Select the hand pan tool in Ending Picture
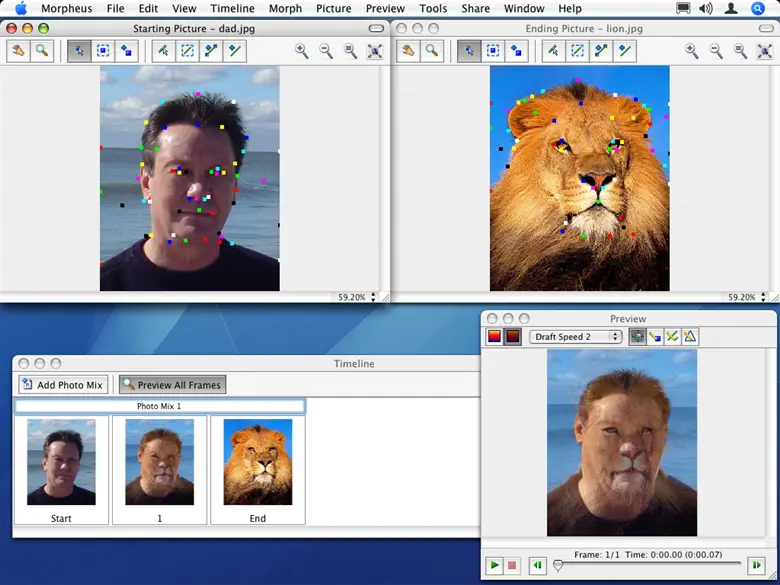 (408, 51)
